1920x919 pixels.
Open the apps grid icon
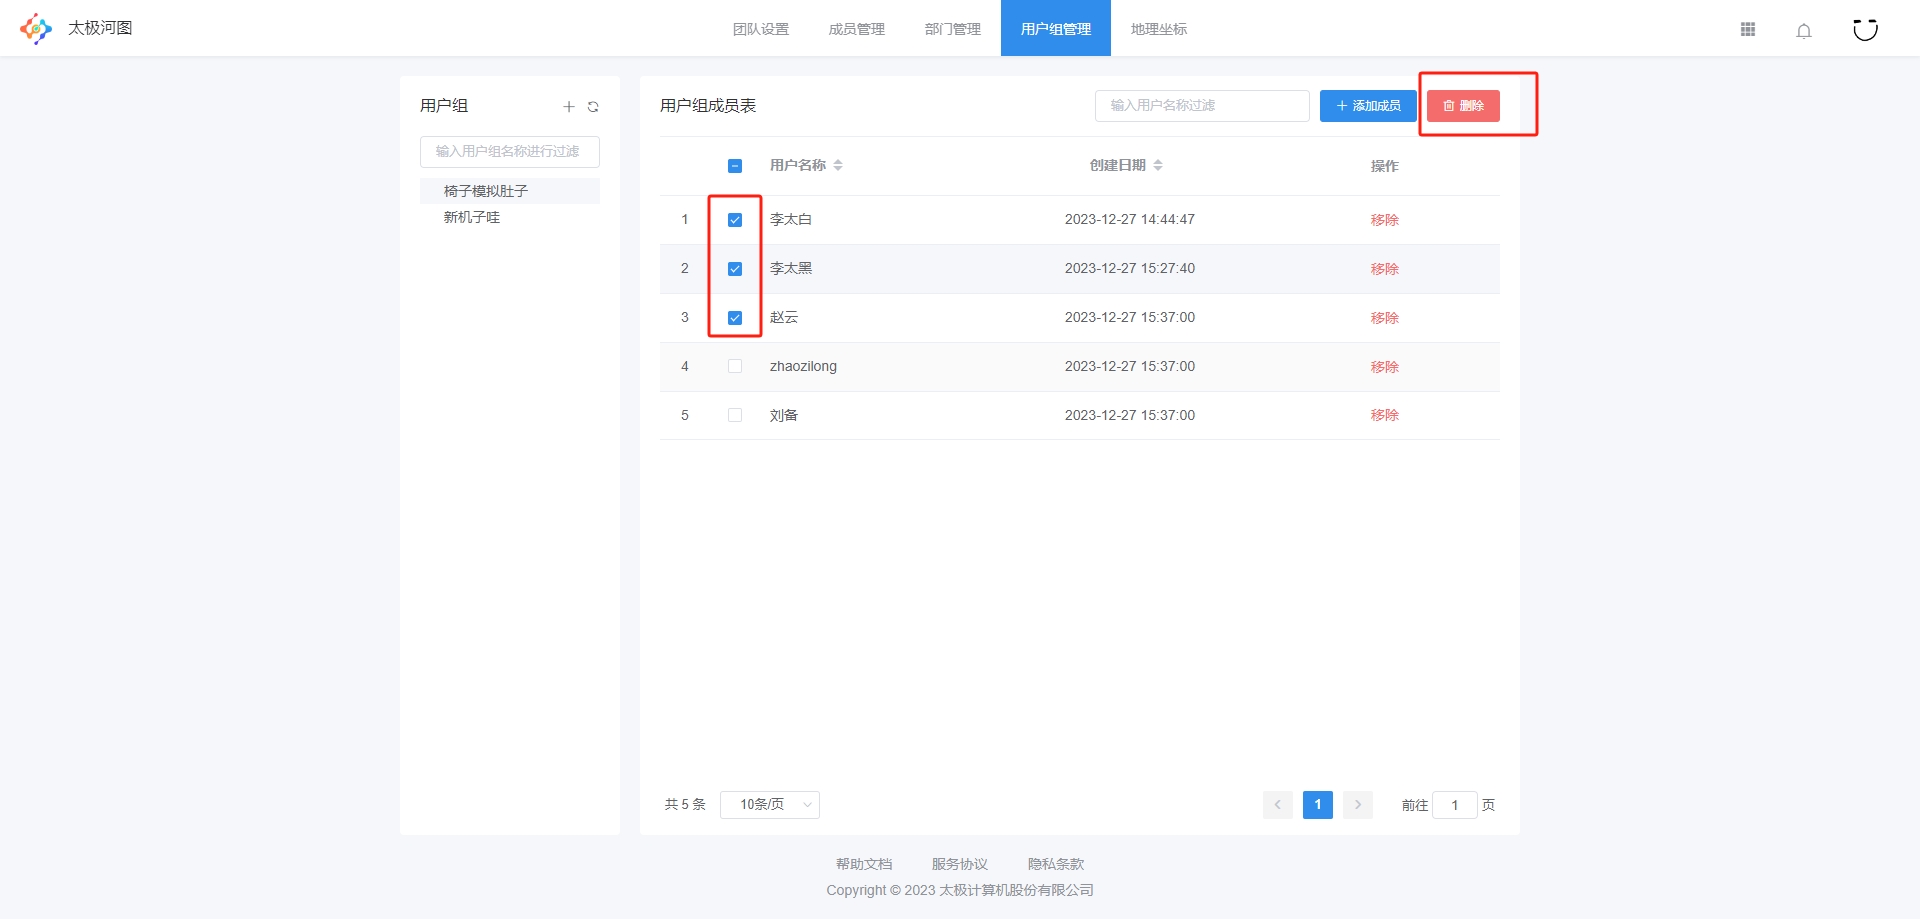pyautogui.click(x=1748, y=30)
